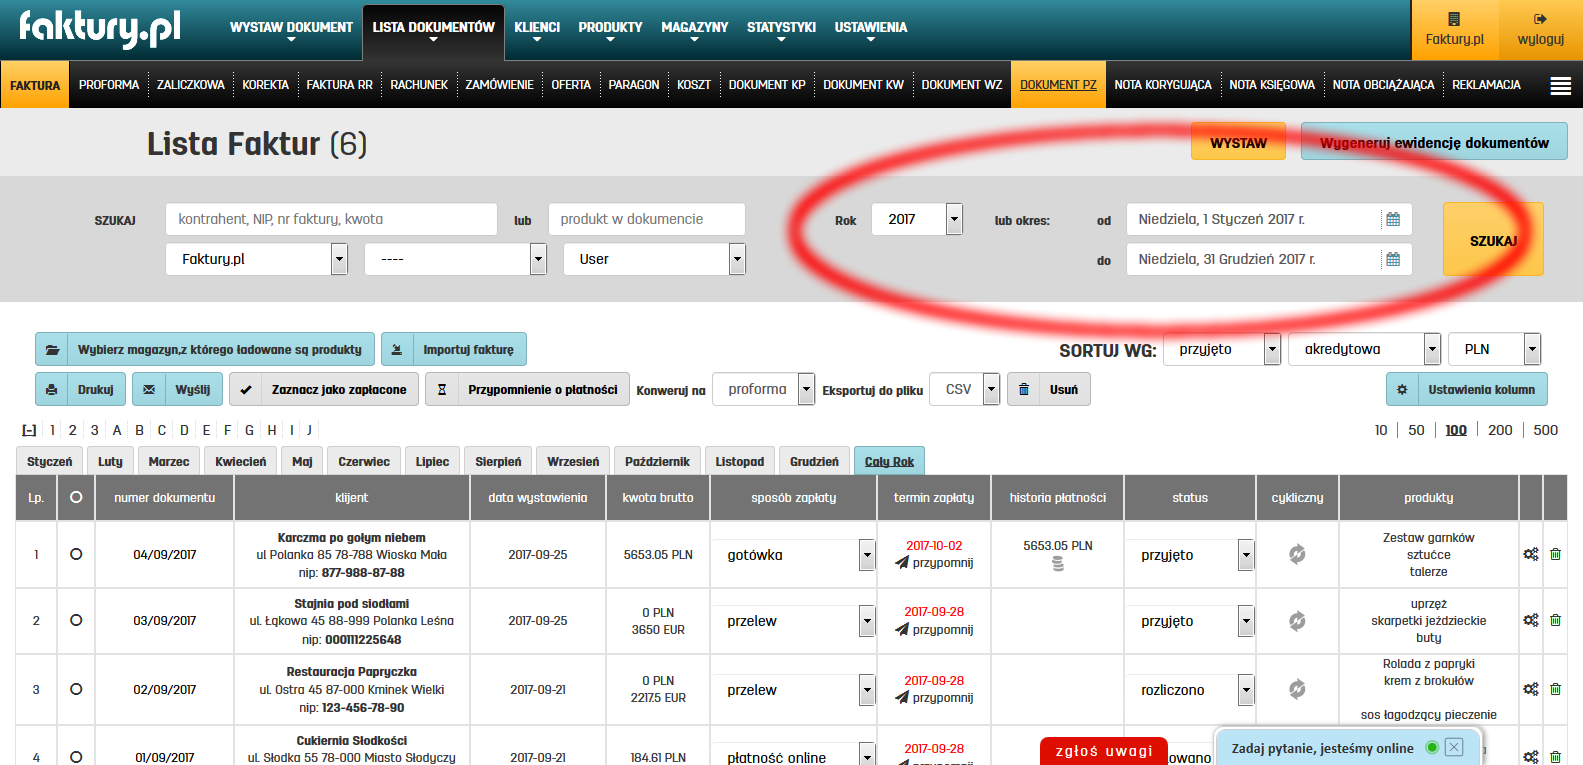Open the Rok 2017 year dropdown

tap(953, 219)
